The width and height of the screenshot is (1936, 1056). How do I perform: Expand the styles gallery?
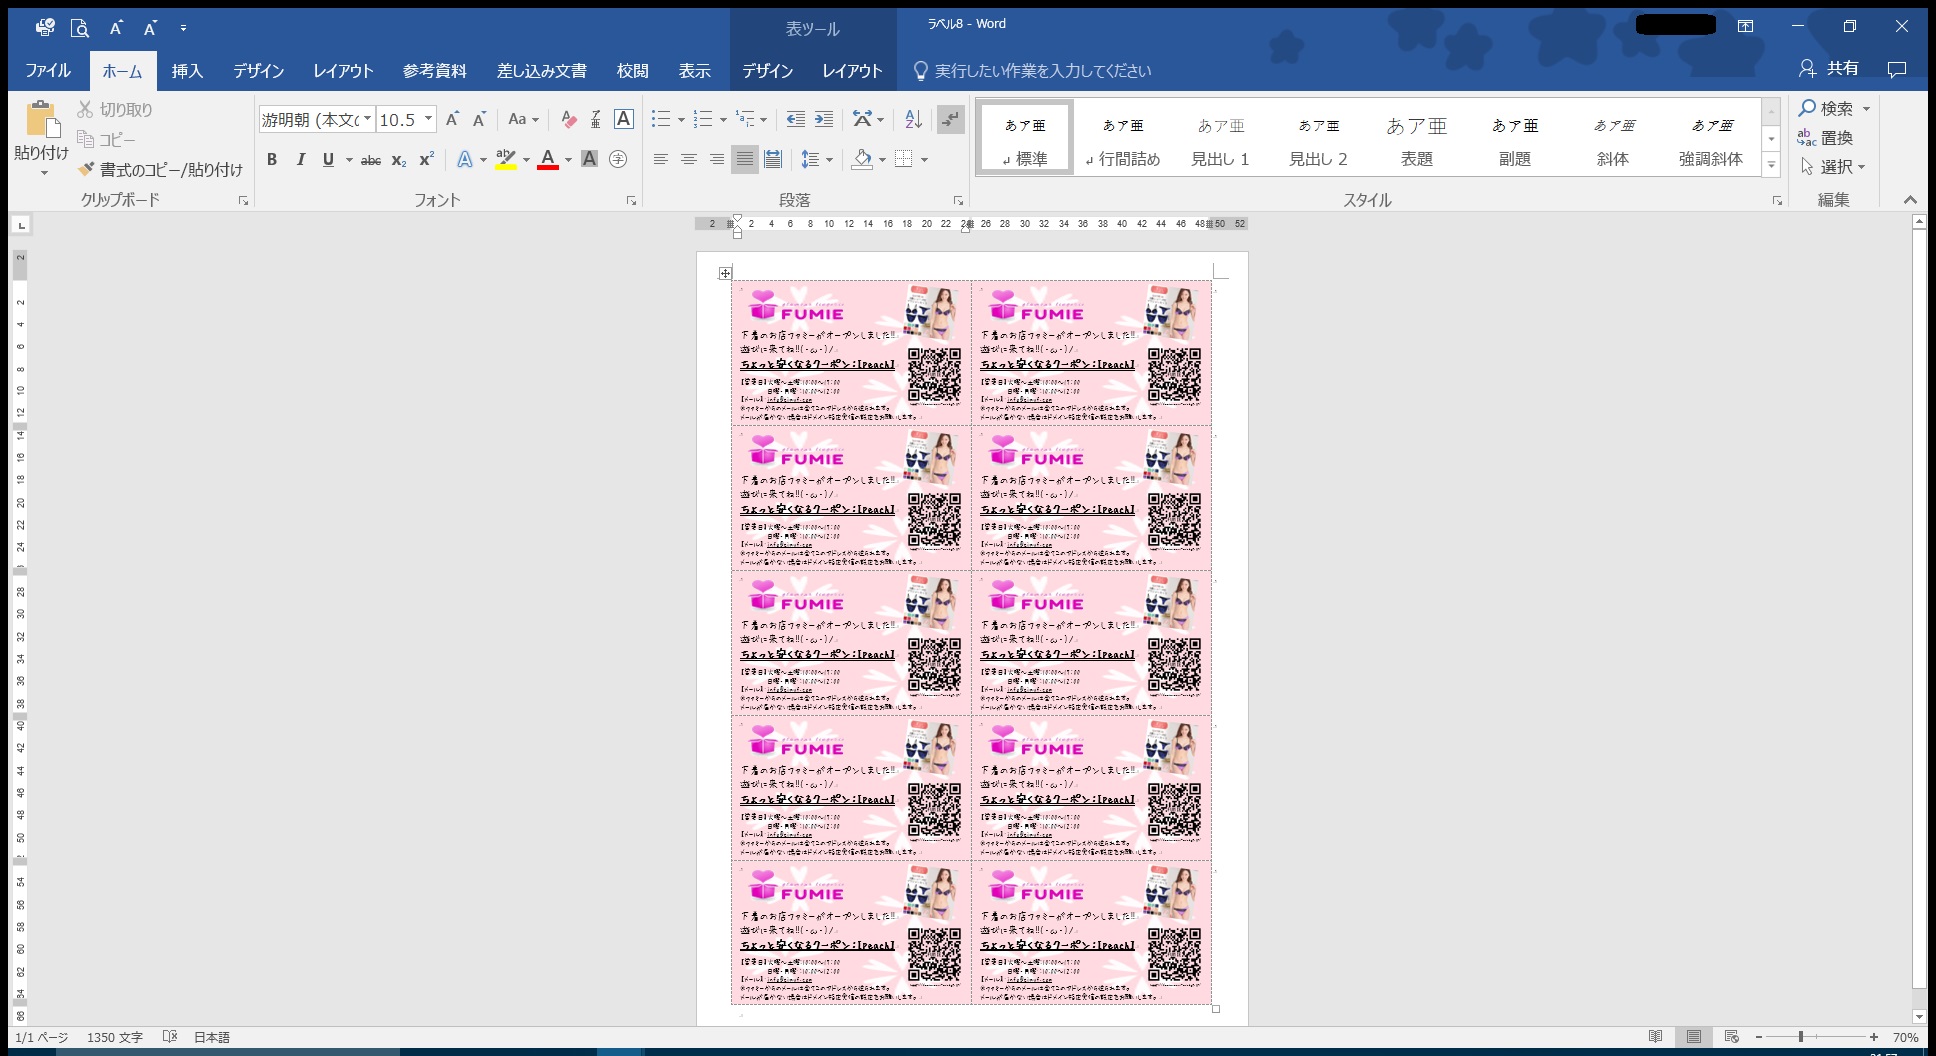[x=1771, y=165]
